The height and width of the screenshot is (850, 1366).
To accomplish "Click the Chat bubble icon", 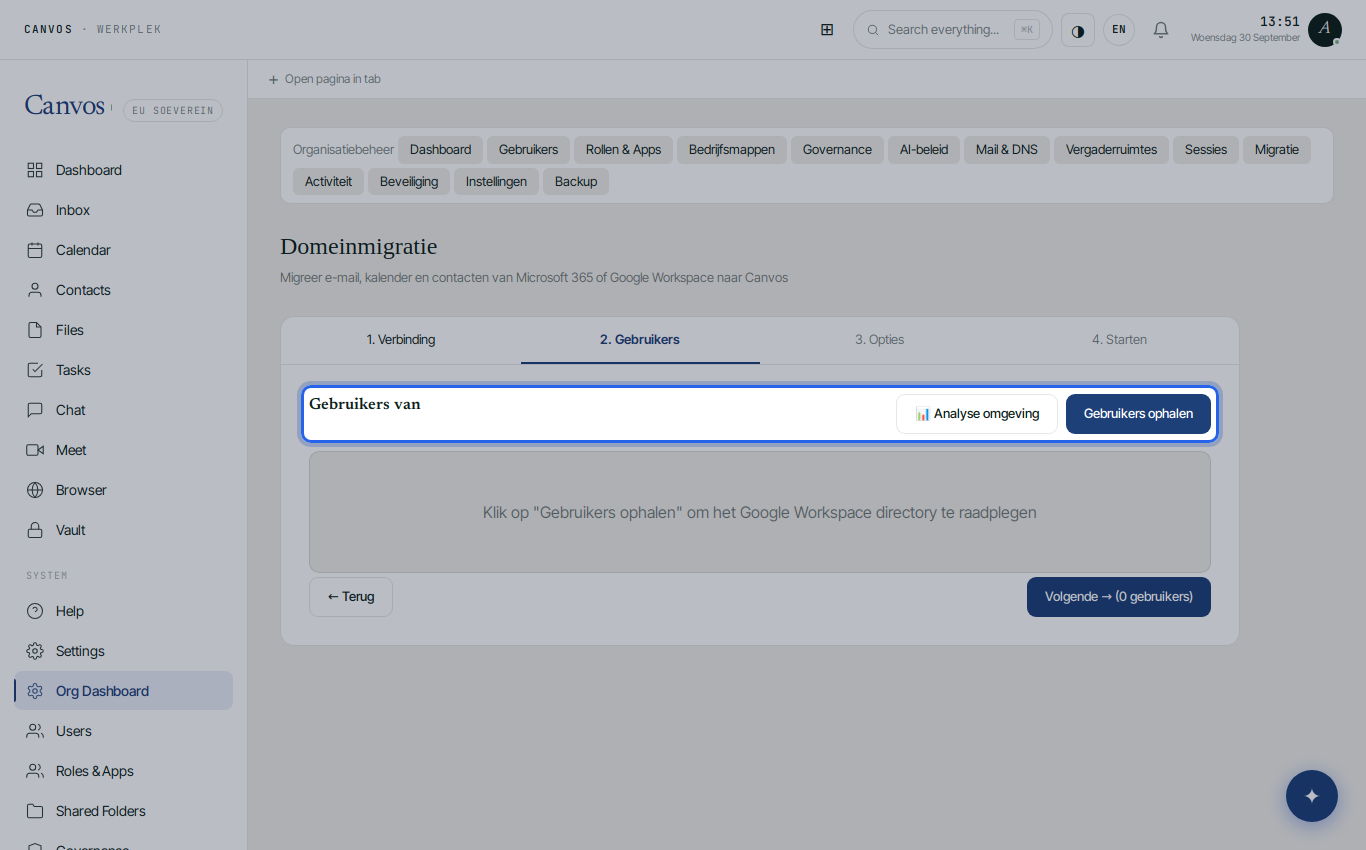I will click(35, 410).
